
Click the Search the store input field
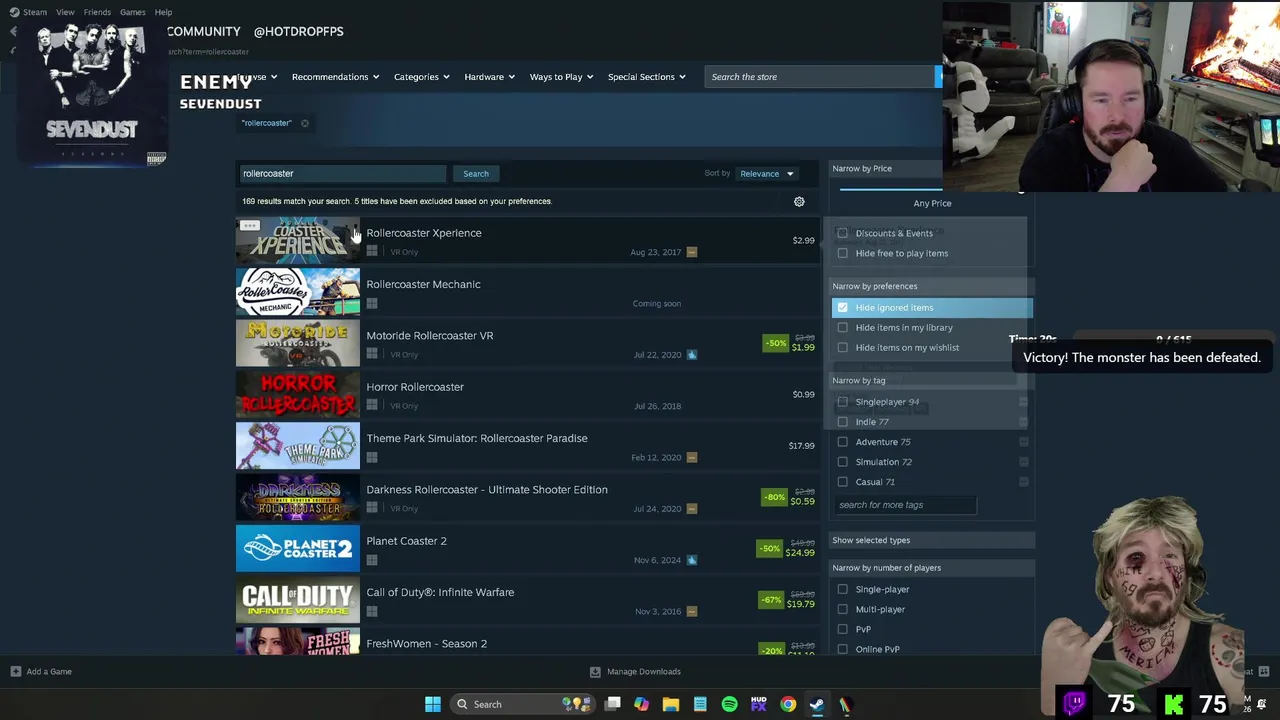click(x=819, y=77)
